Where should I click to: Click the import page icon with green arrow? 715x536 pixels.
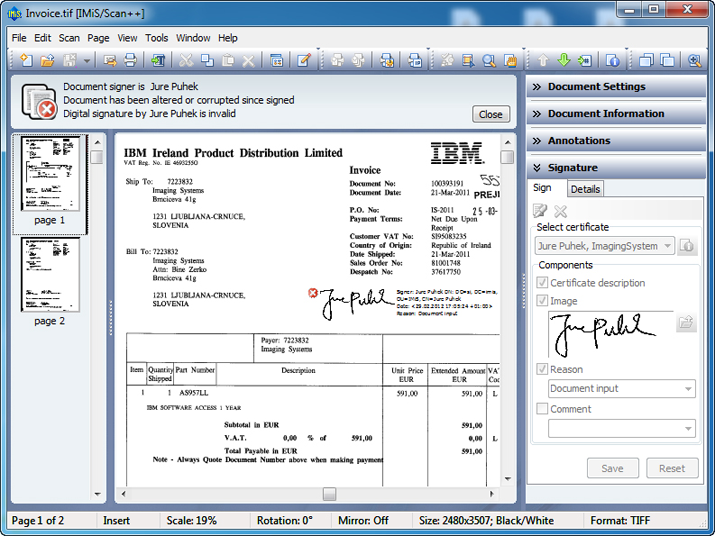[x=158, y=60]
